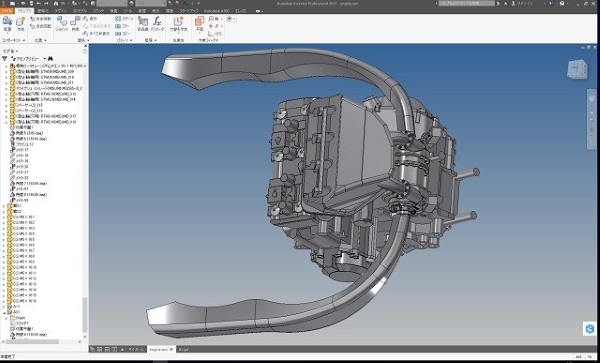Select the Joint tool in the ribbon

[62, 23]
